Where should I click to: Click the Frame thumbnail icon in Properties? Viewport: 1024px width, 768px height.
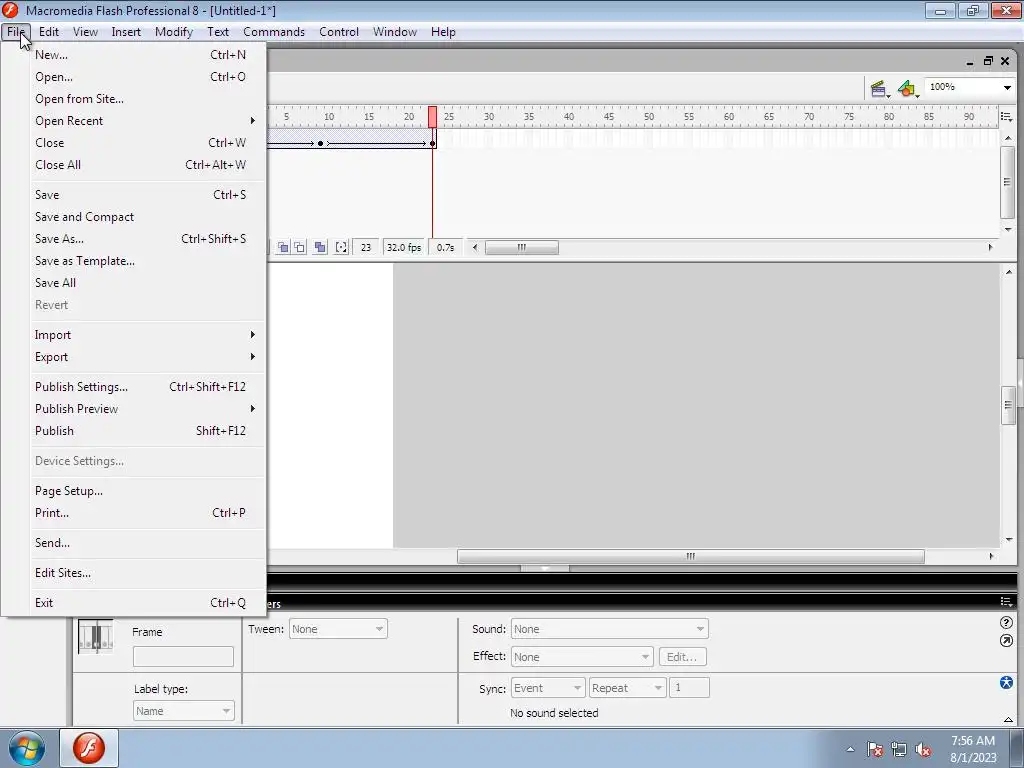(x=95, y=637)
